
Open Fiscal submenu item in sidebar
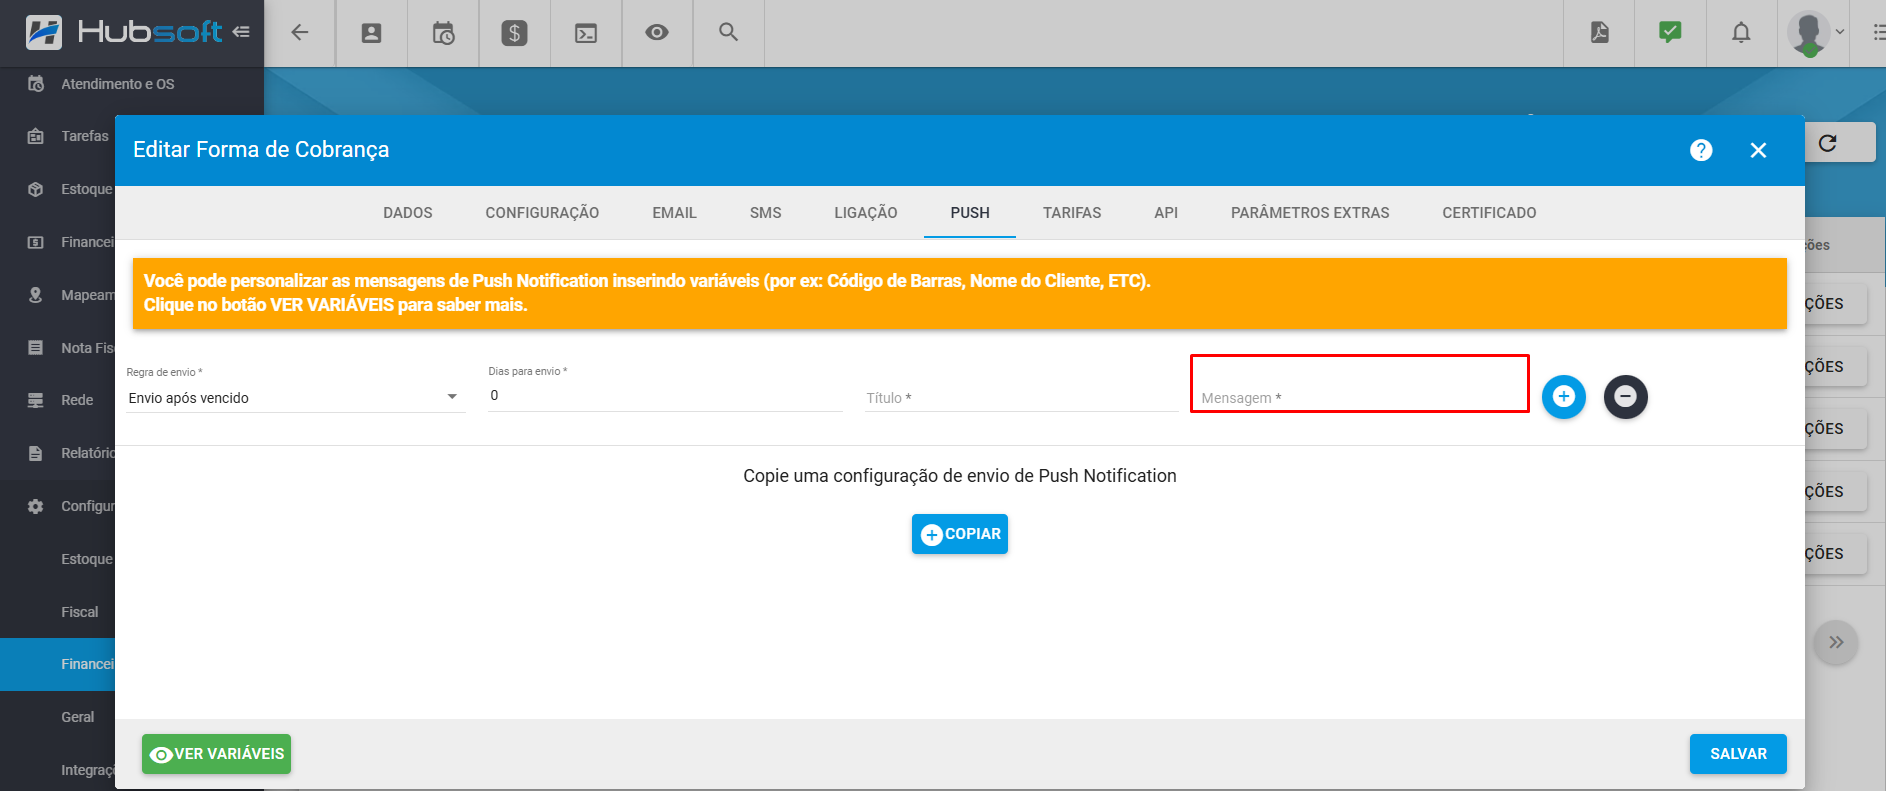click(80, 612)
